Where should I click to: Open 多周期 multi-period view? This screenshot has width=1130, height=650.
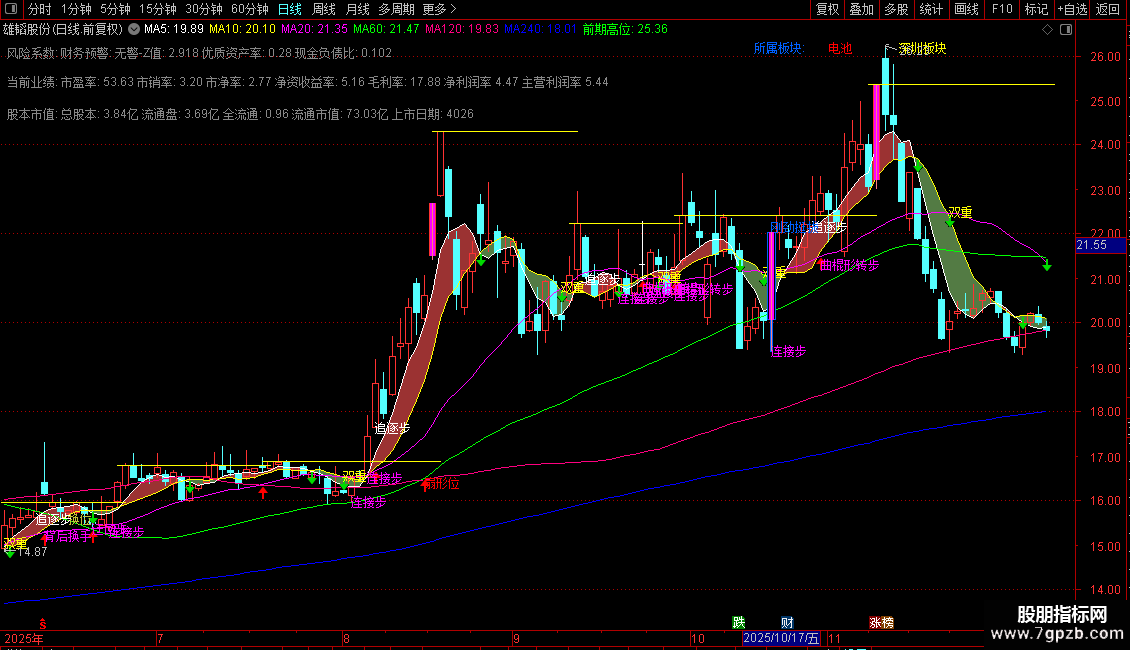[396, 9]
